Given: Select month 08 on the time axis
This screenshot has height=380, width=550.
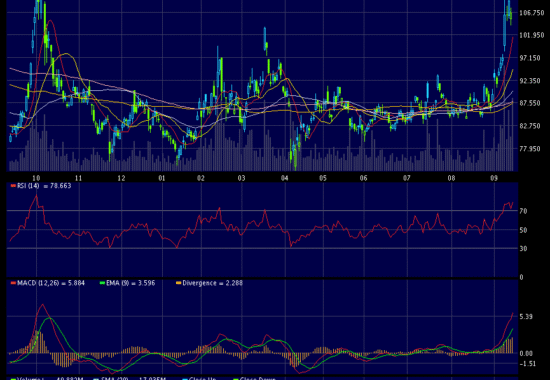Looking at the screenshot, I should (x=451, y=178).
